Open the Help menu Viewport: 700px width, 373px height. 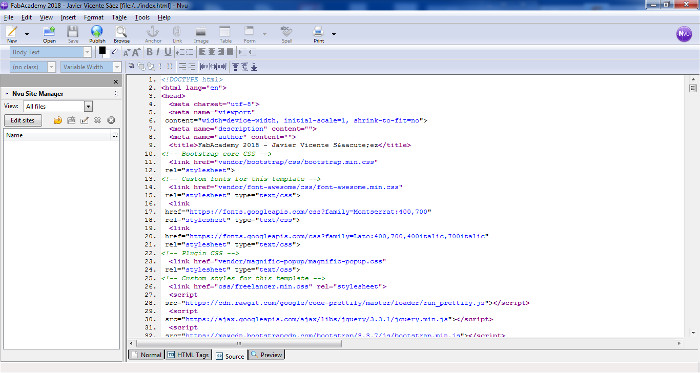coord(164,18)
